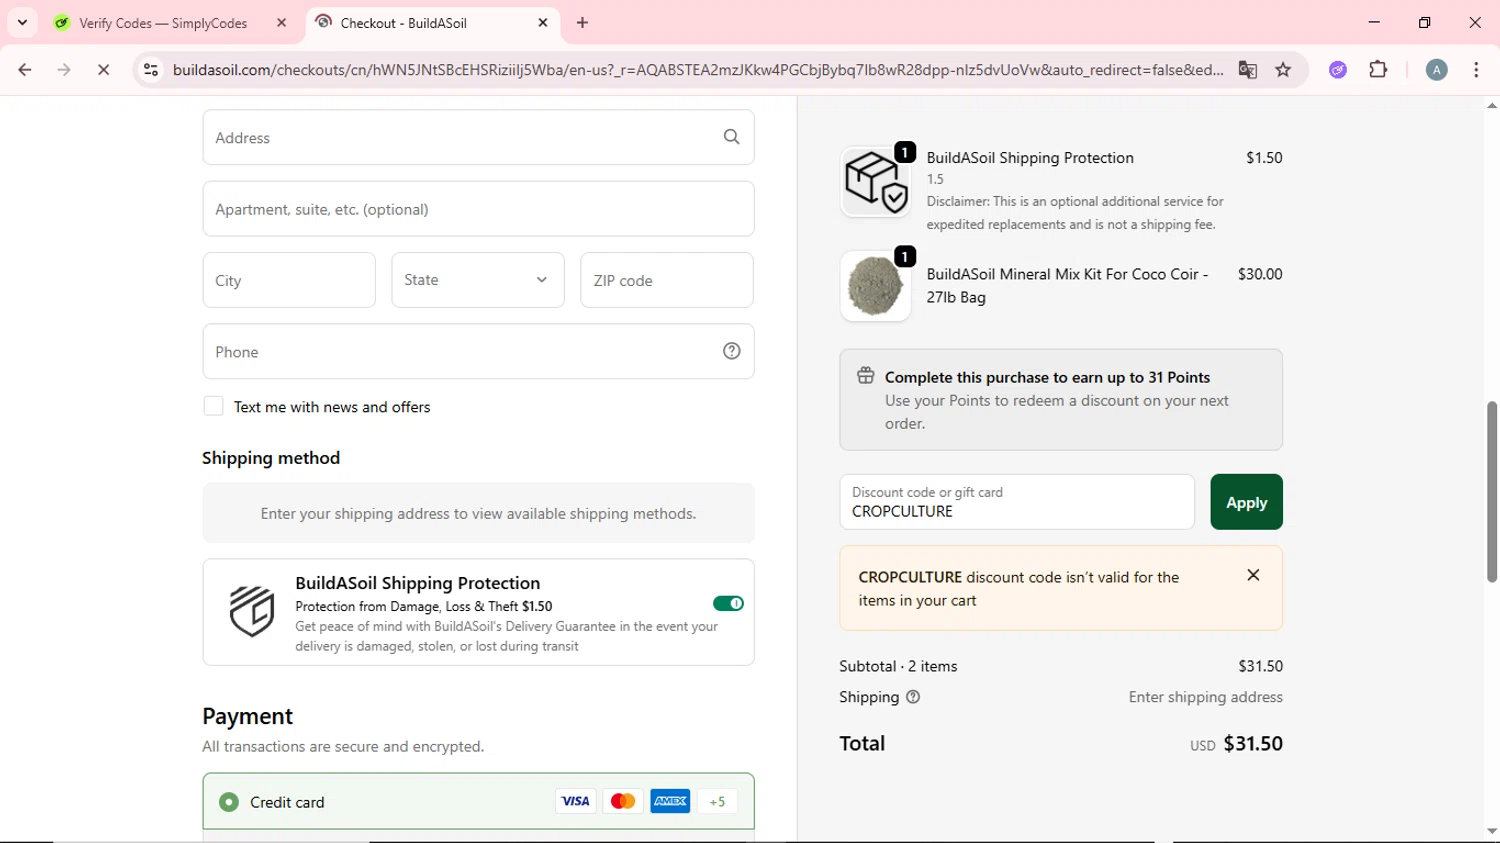Open the tab search dropdown arrow

point(22,23)
